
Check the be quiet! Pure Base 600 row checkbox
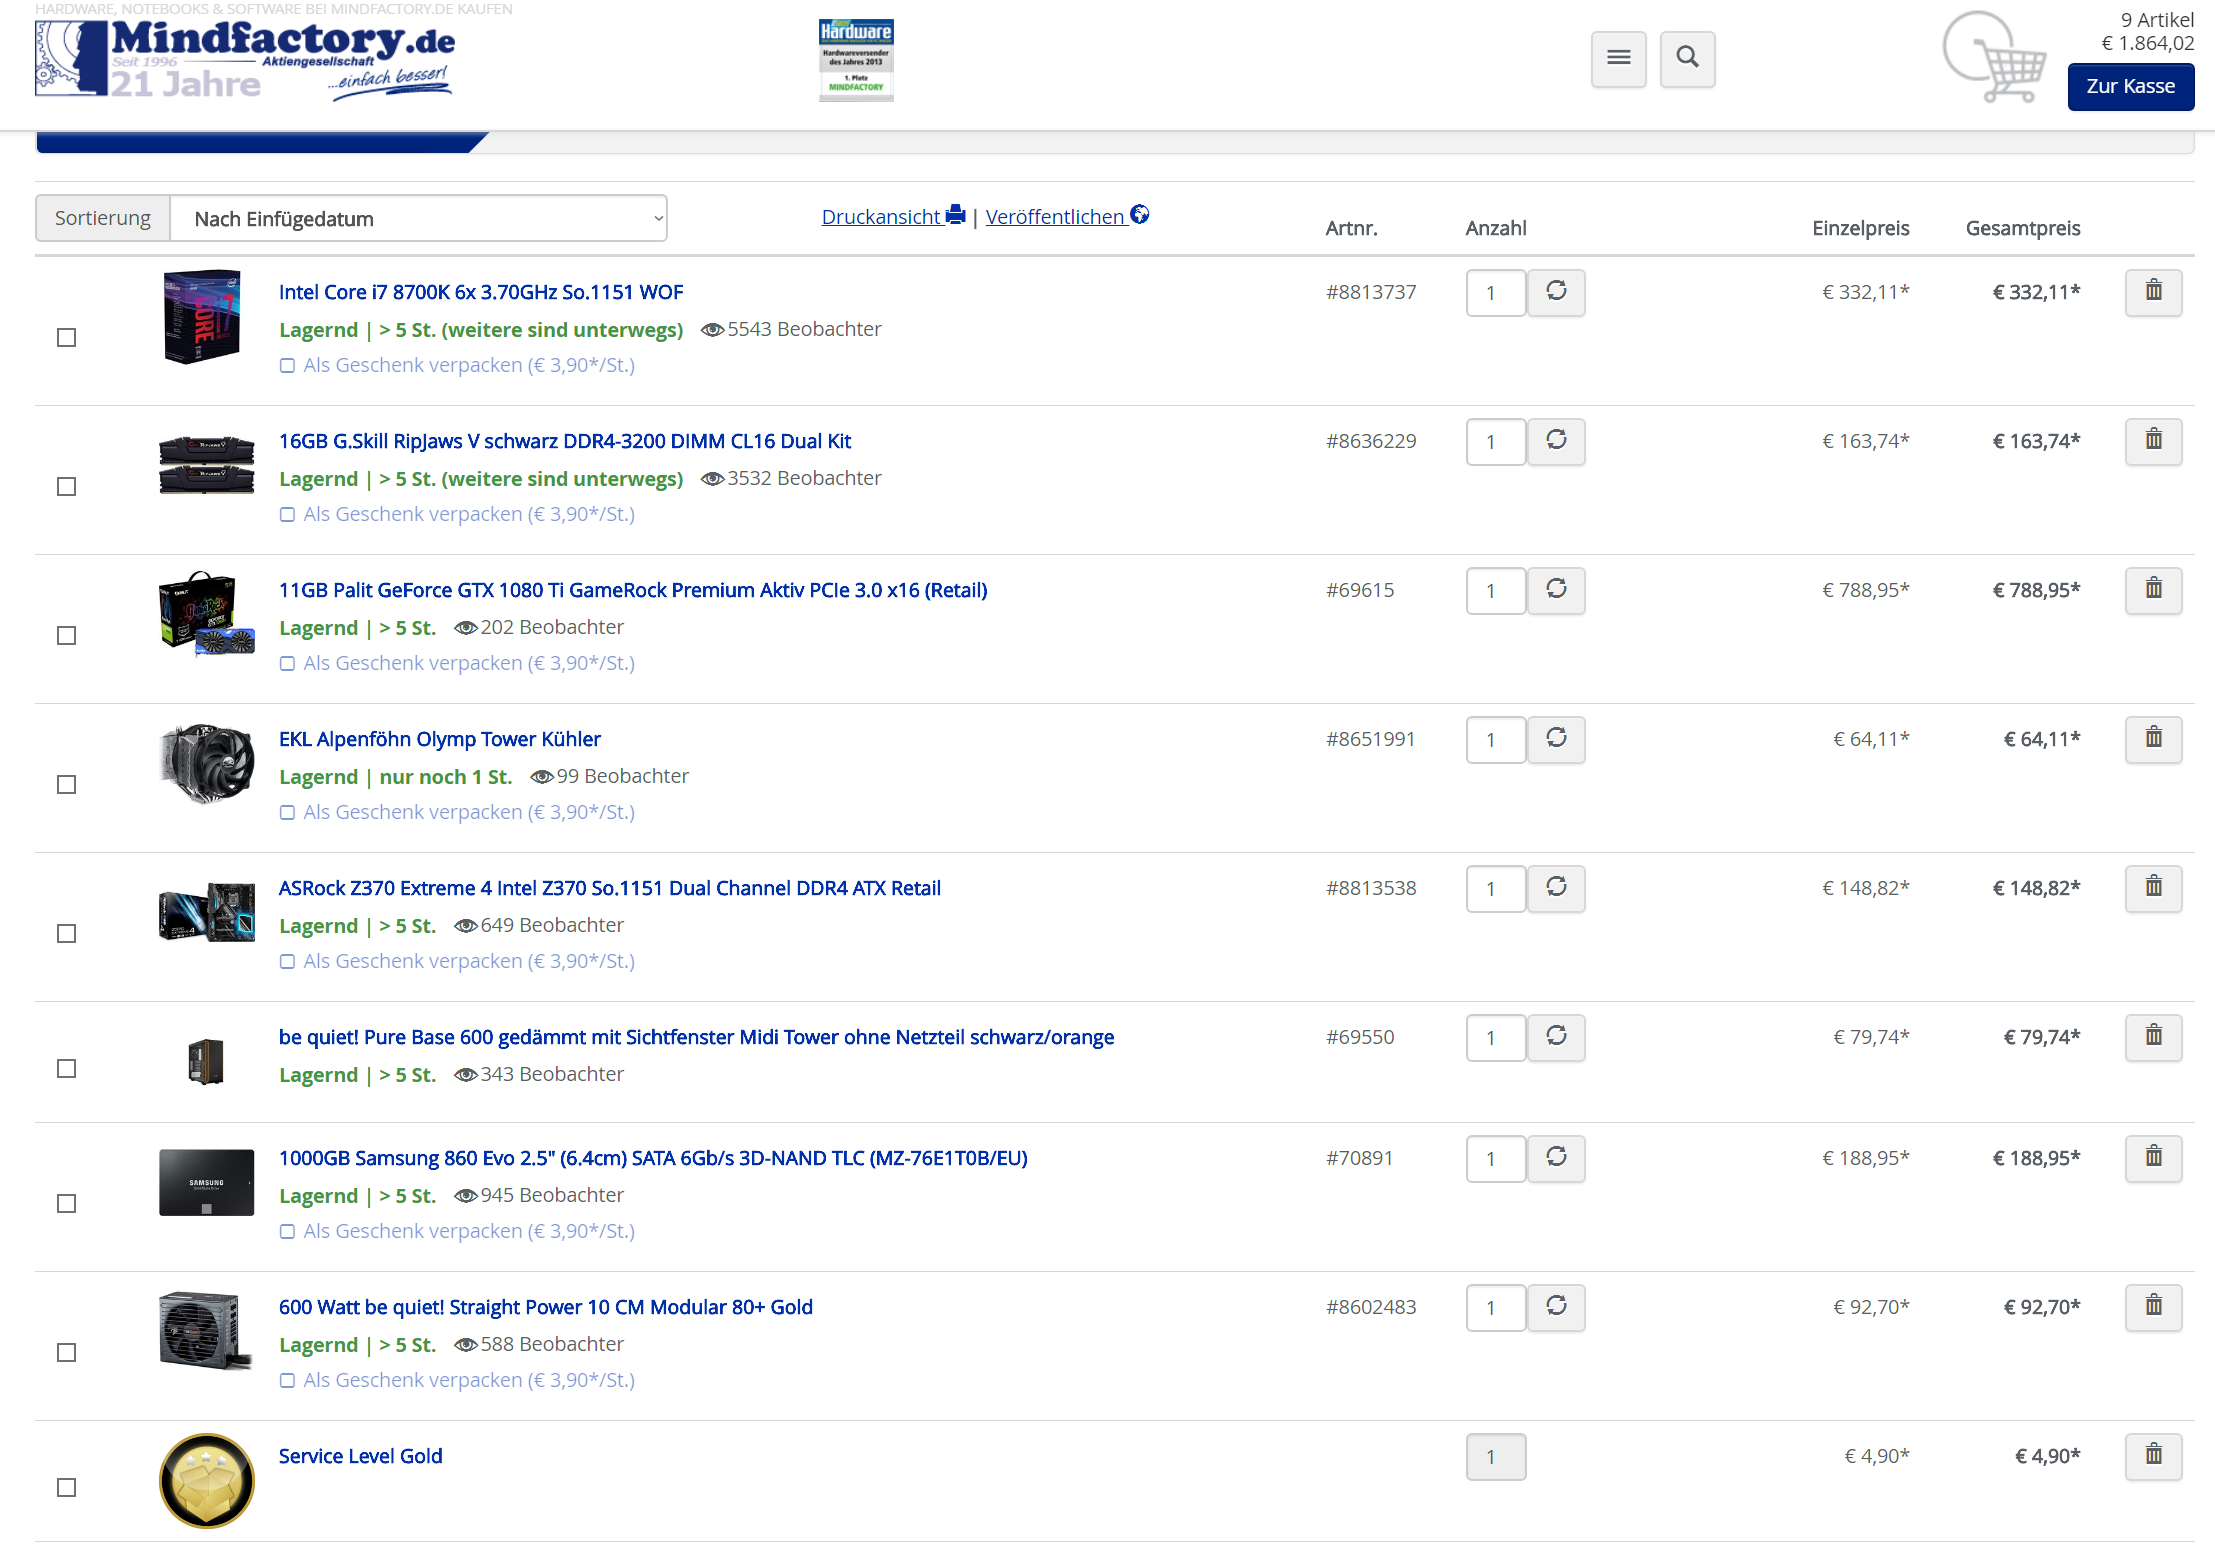[67, 1069]
